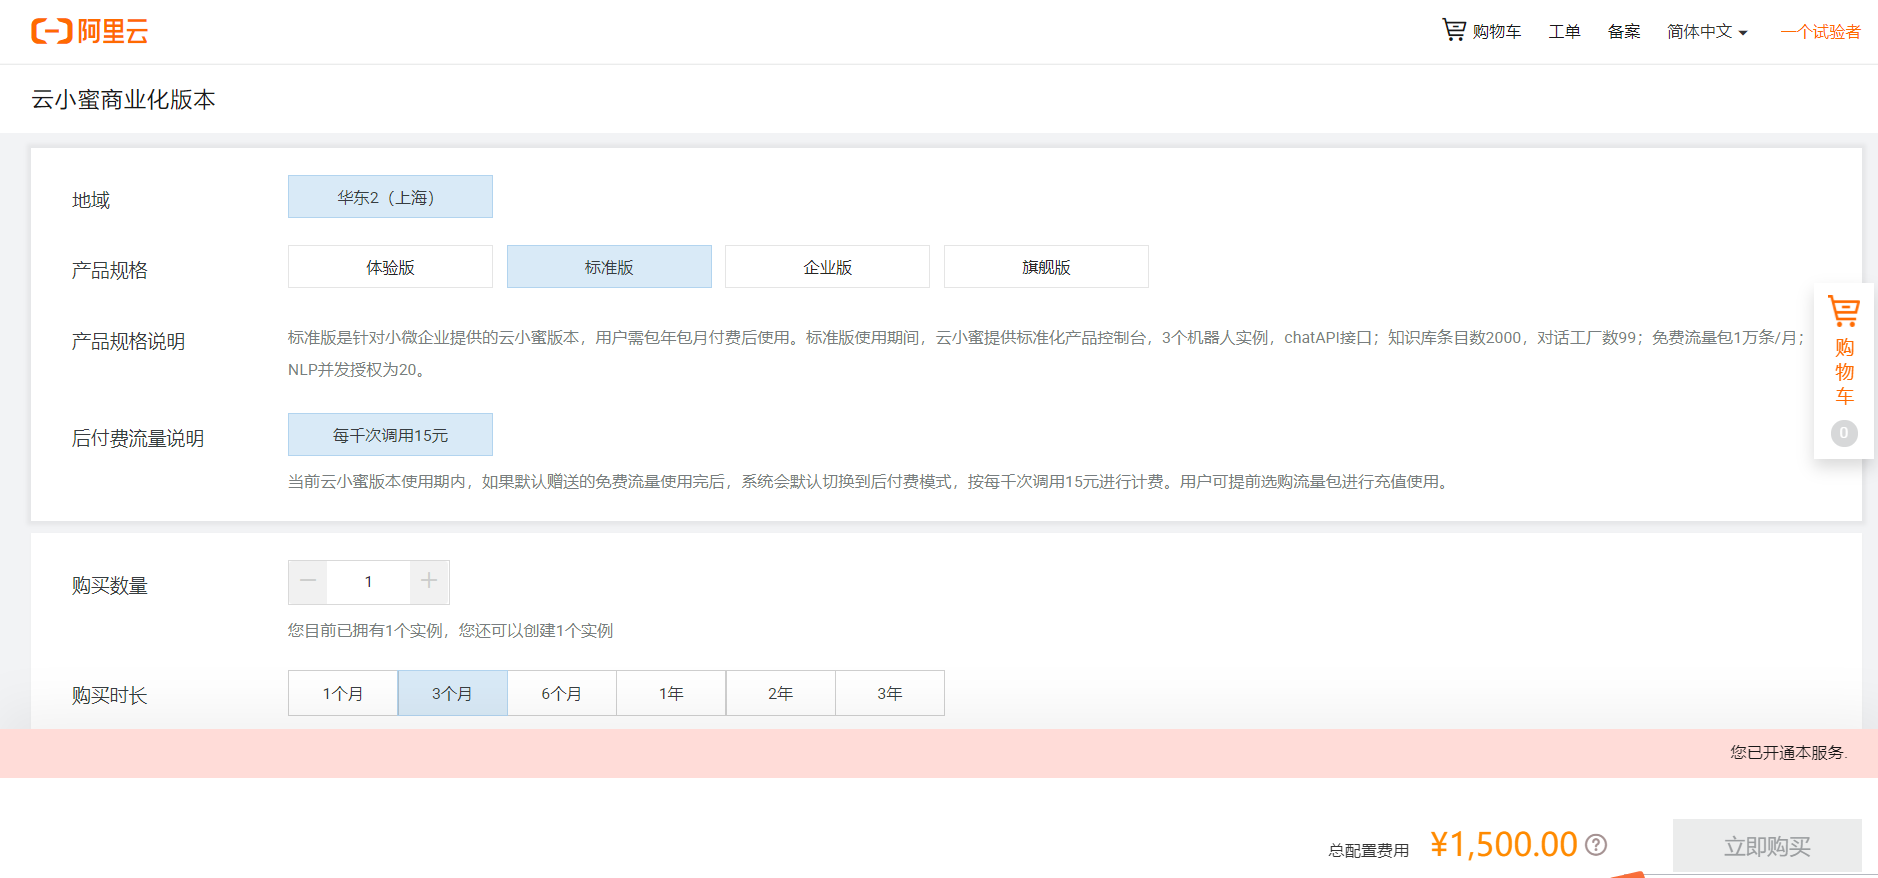Image resolution: width=1878 pixels, height=878 pixels.
Task: Click the 云小蜜商业化版本 page title
Action: (123, 99)
